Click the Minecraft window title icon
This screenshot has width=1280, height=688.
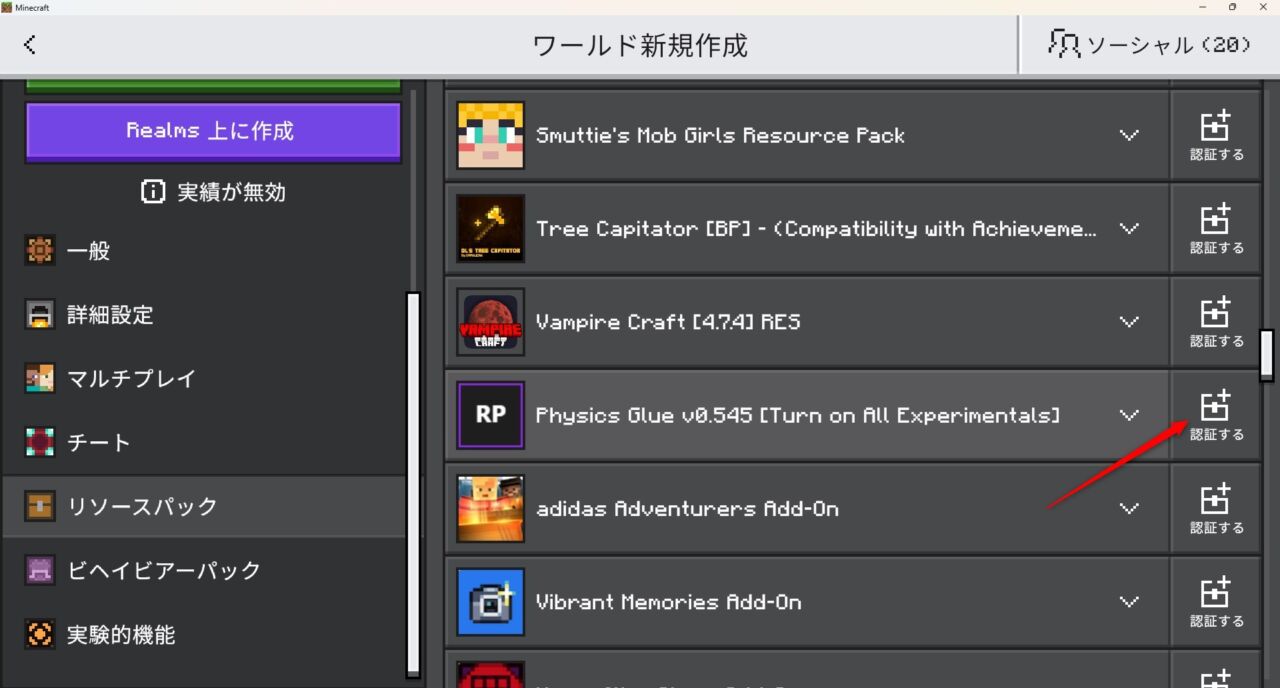7,7
